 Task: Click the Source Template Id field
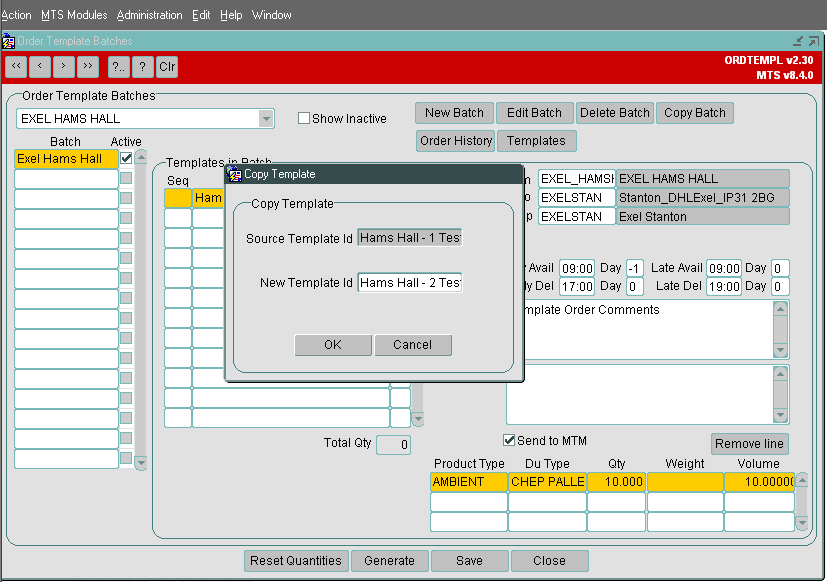coord(410,238)
